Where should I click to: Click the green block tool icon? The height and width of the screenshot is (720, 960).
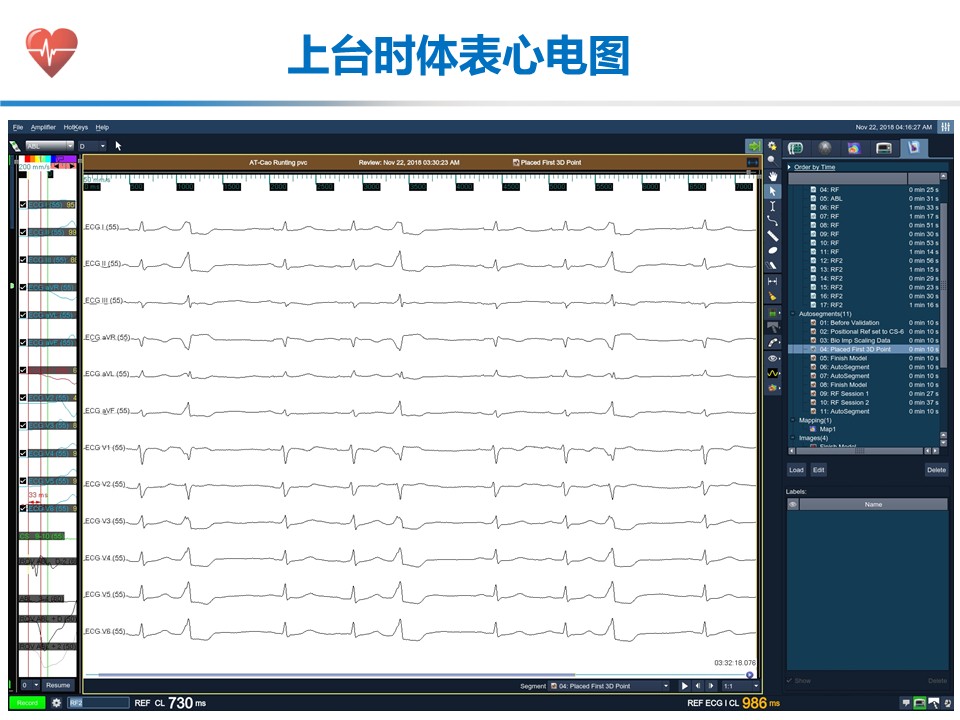[x=773, y=313]
